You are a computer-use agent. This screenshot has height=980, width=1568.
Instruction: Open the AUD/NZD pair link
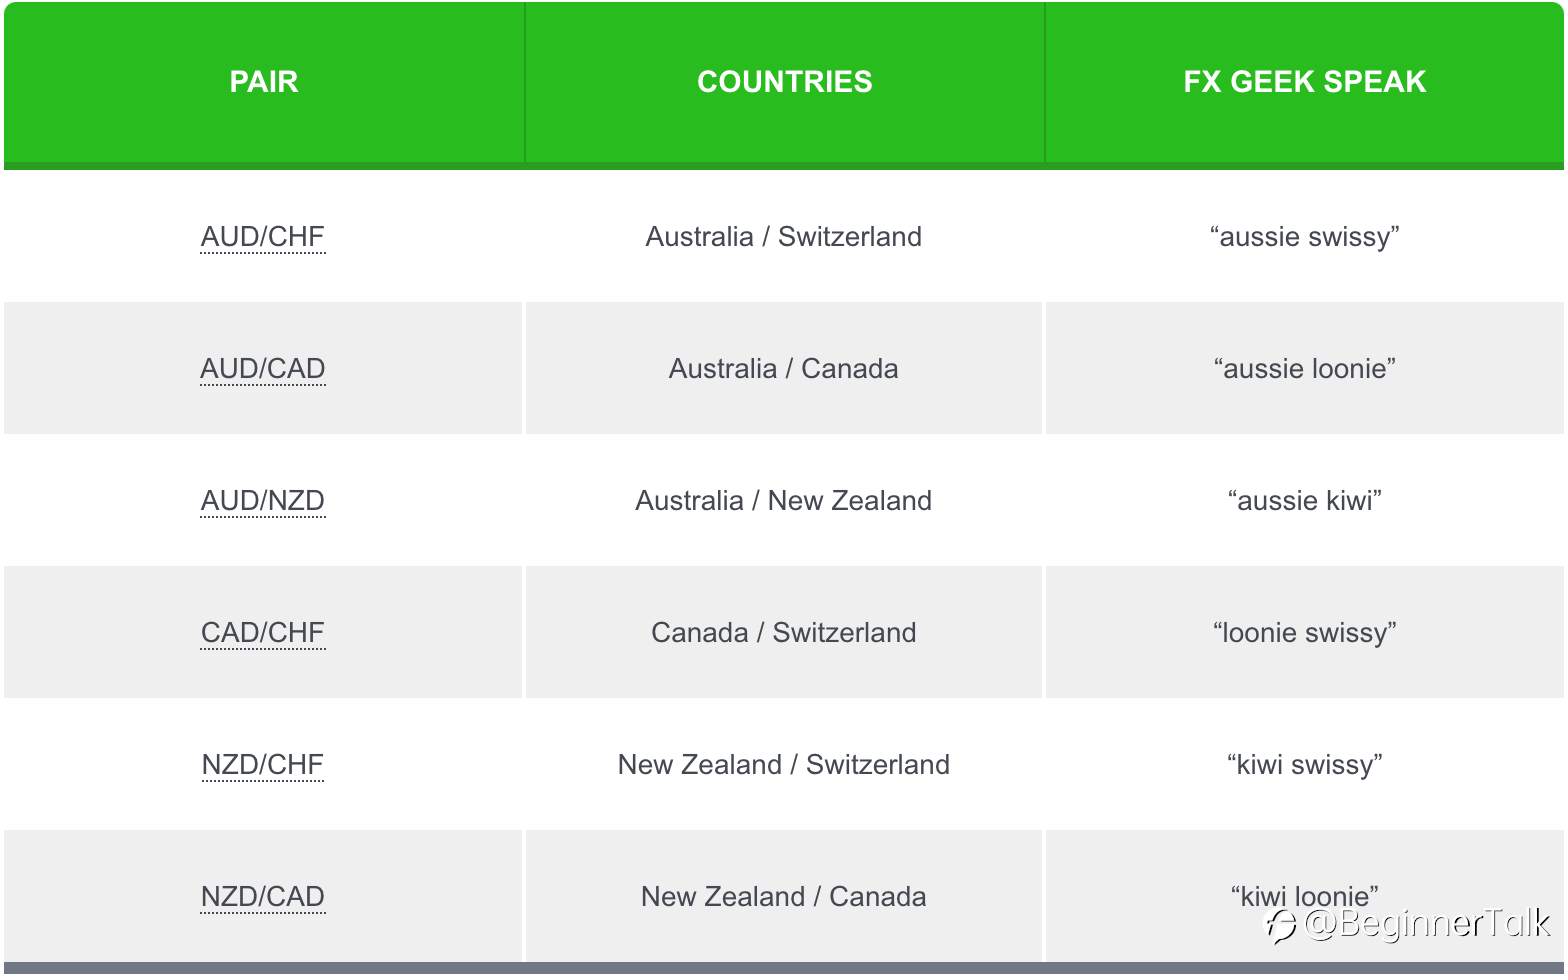point(263,501)
